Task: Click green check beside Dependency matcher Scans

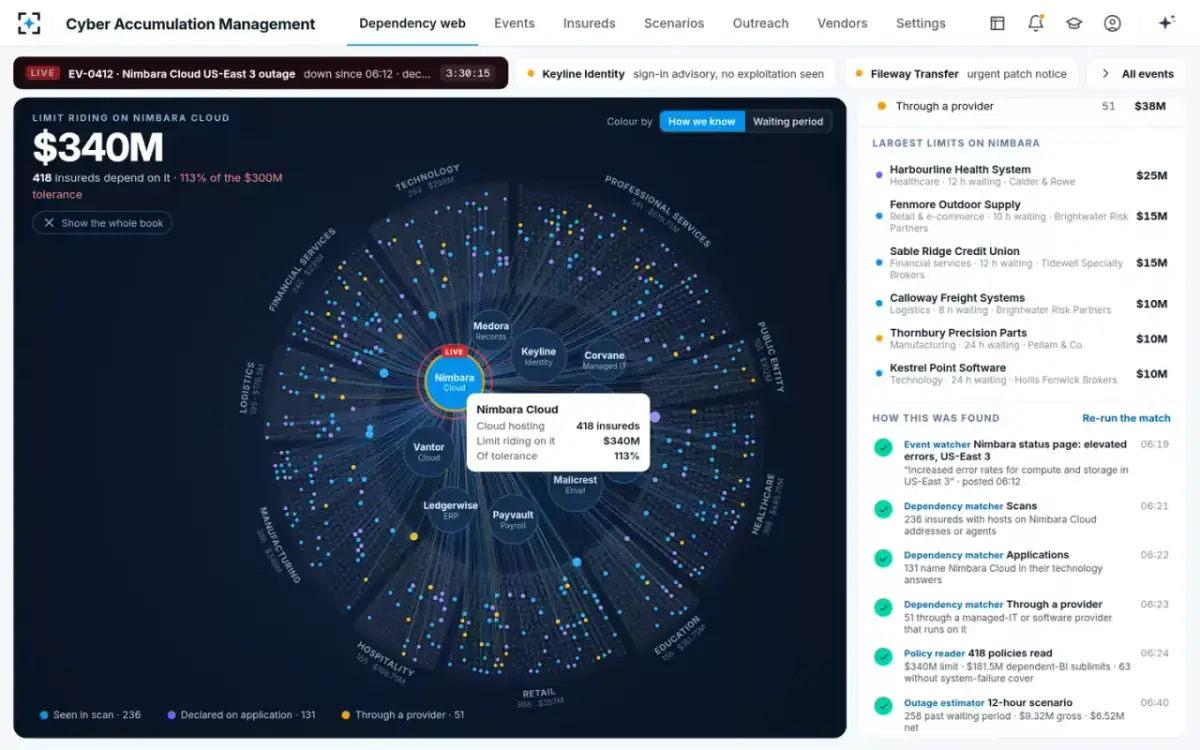Action: point(883,509)
